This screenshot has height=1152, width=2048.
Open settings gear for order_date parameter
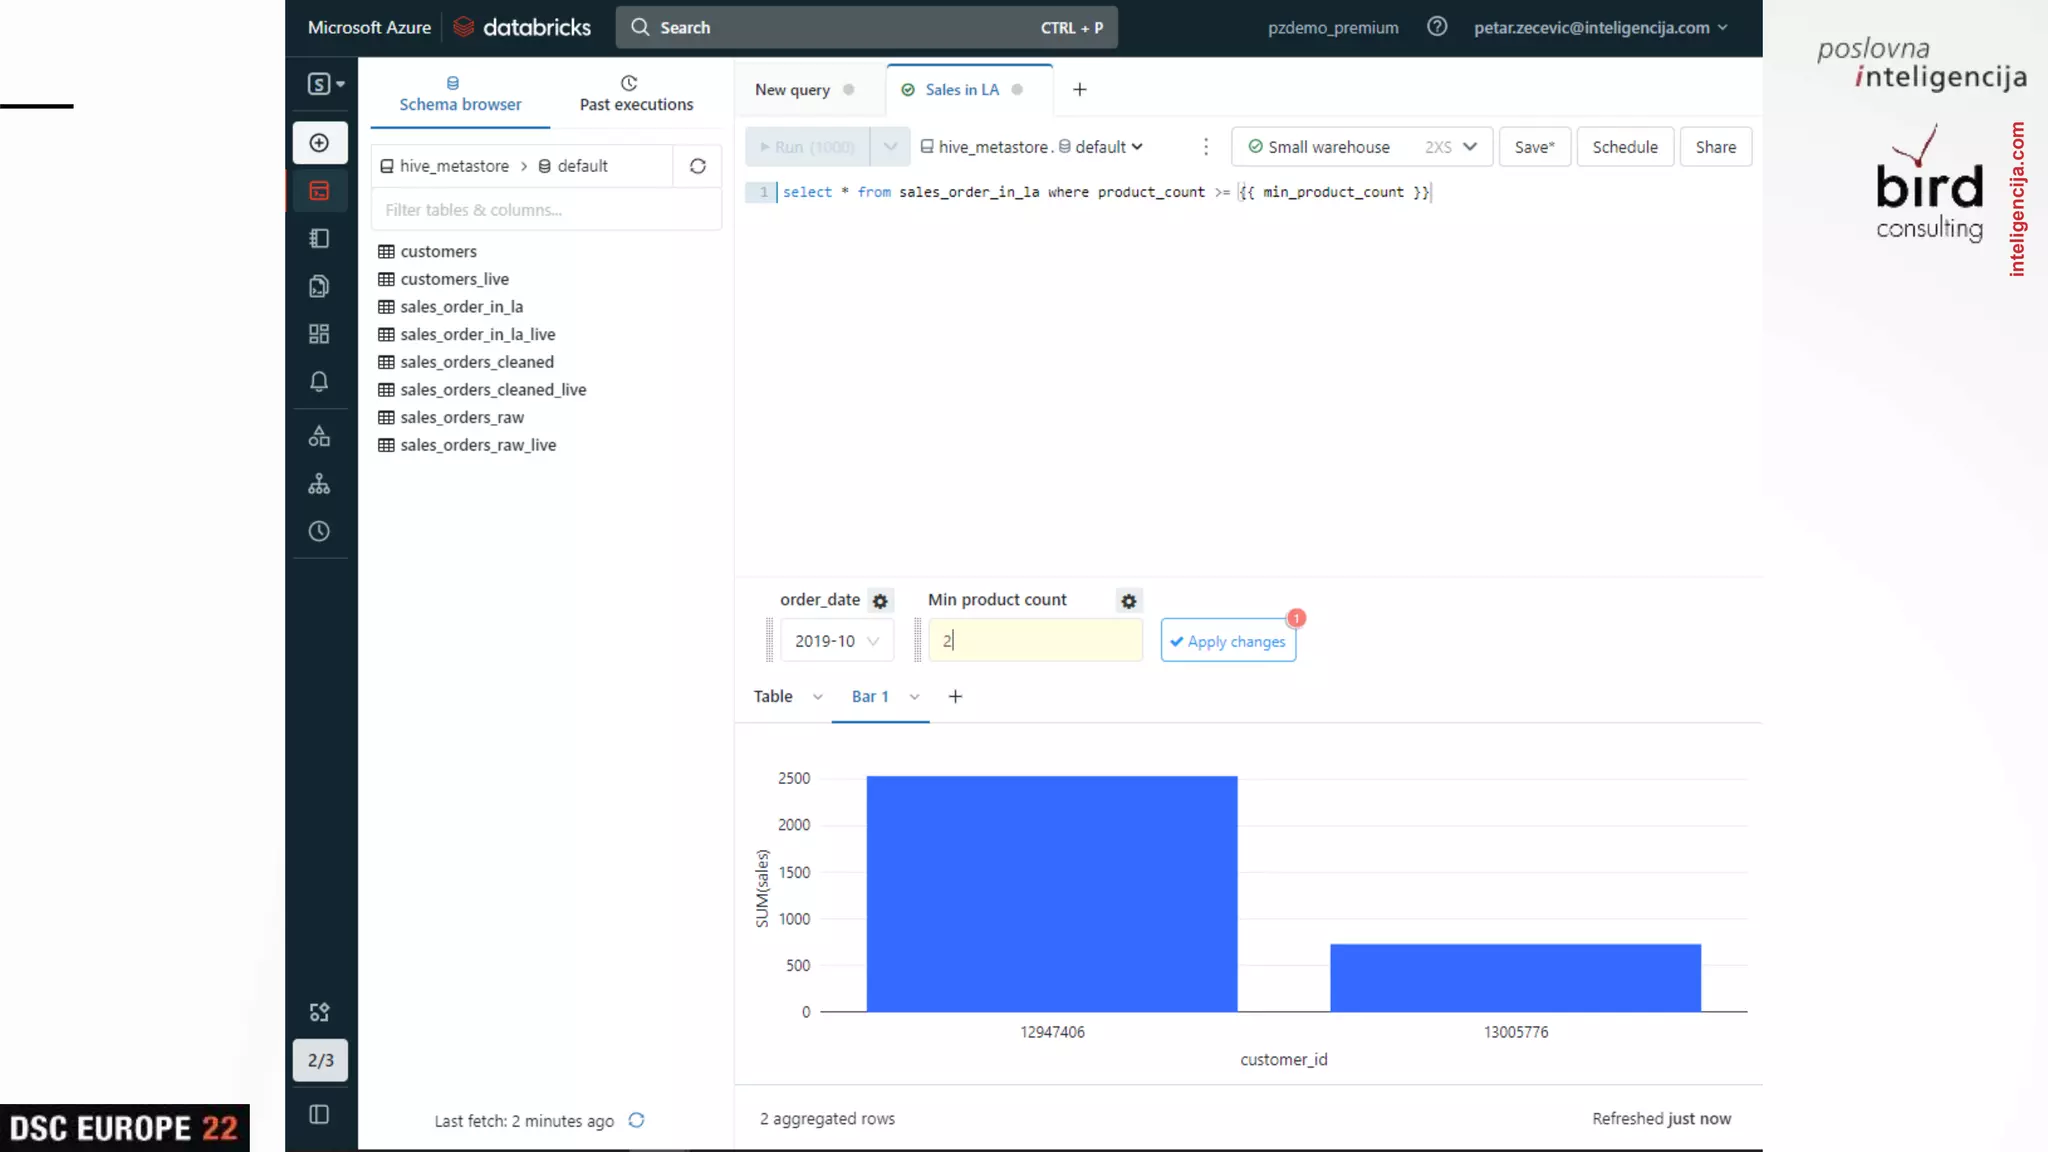click(x=880, y=601)
